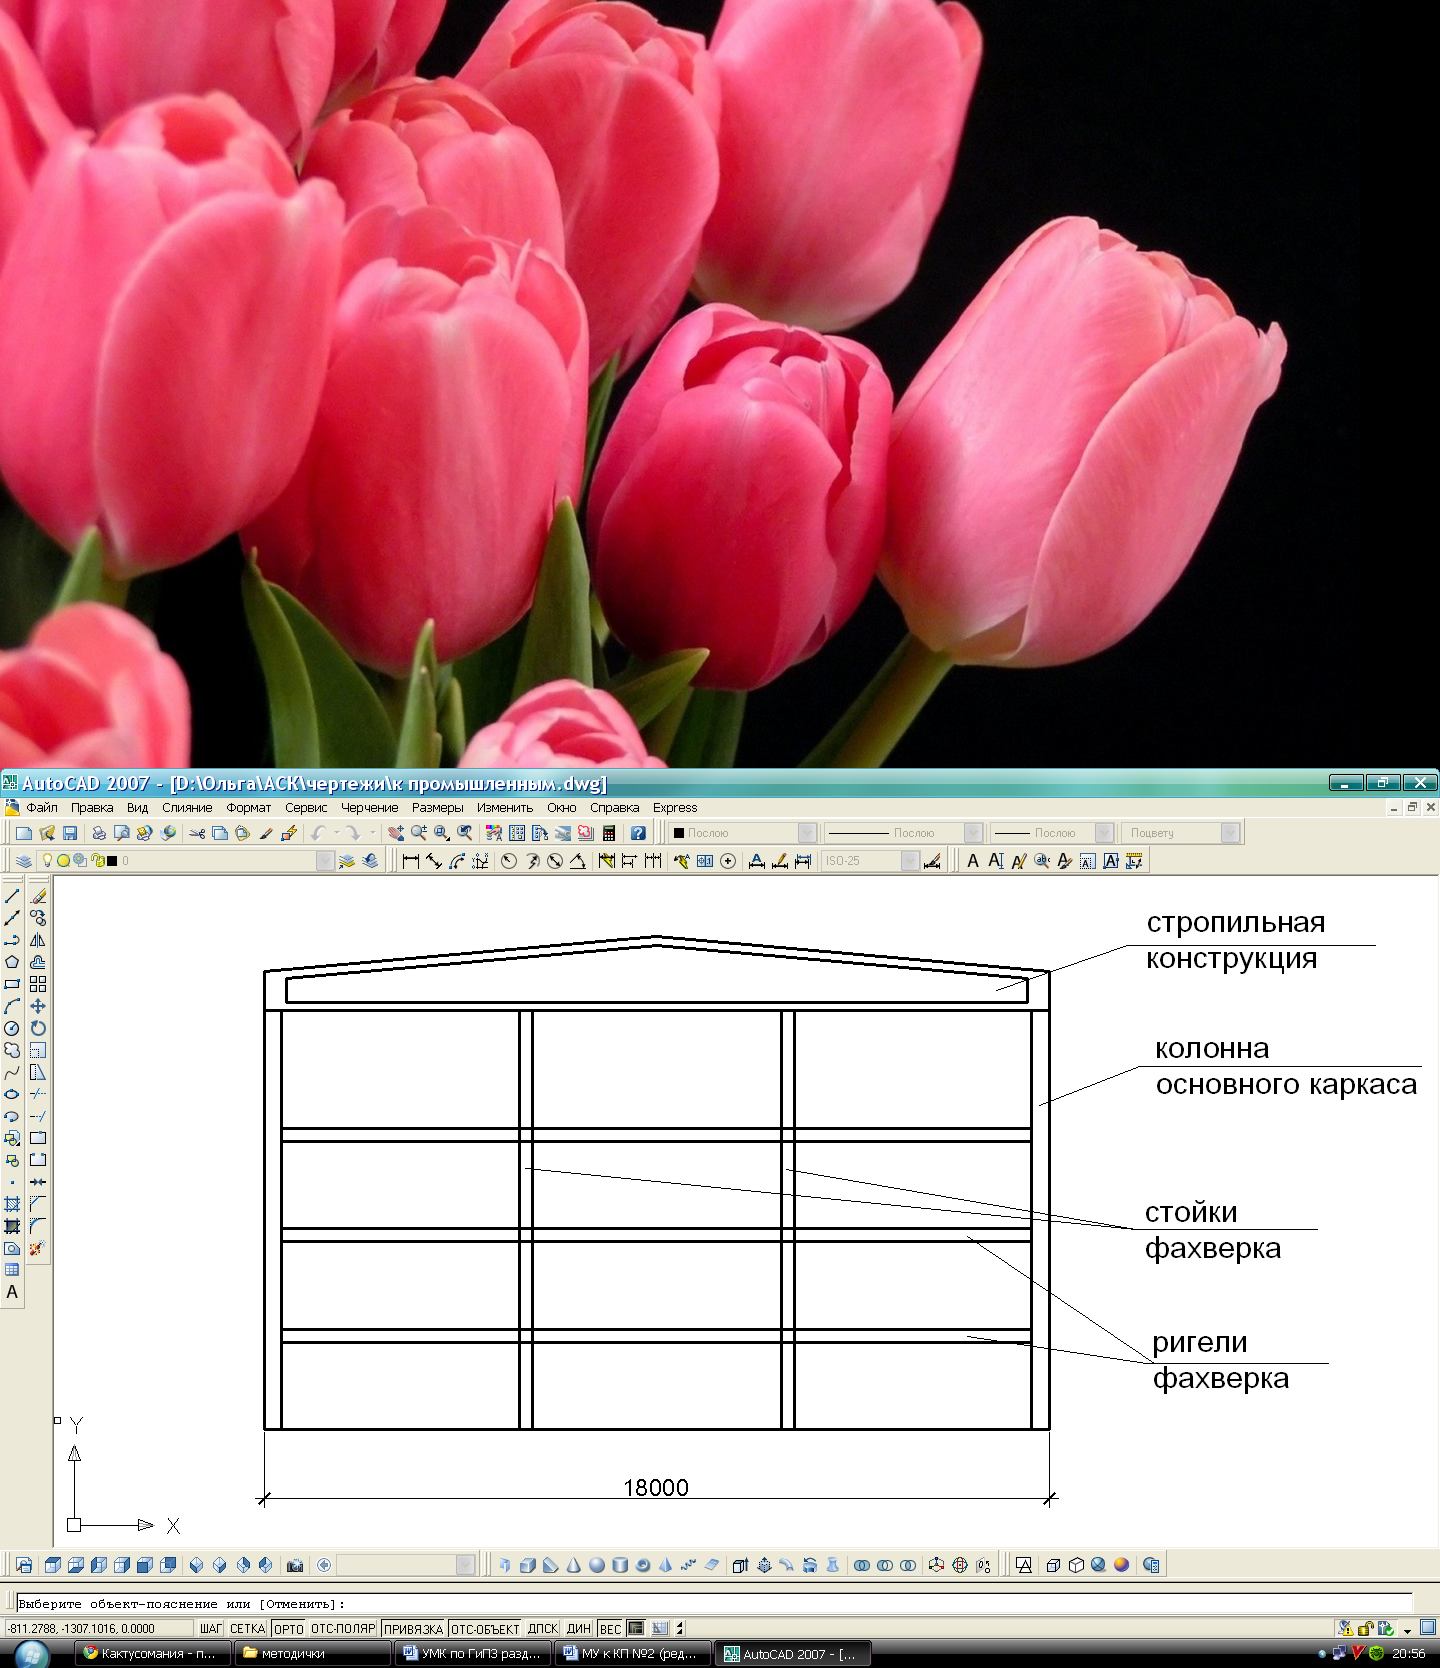Create a new drawing with the New icon
The height and width of the screenshot is (1668, 1440).
point(24,833)
